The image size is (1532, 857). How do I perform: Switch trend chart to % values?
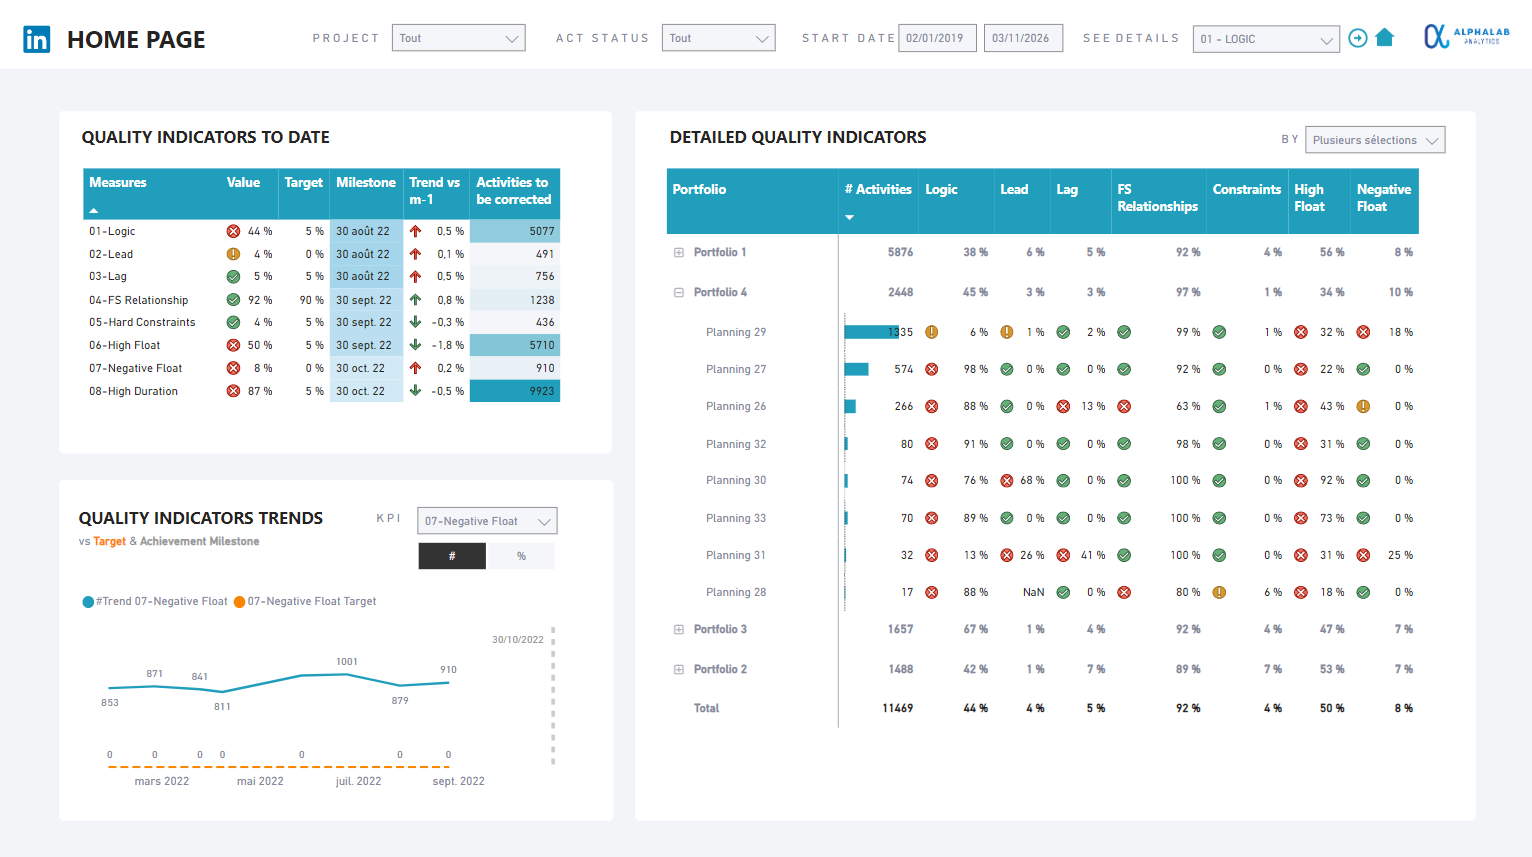[521, 556]
